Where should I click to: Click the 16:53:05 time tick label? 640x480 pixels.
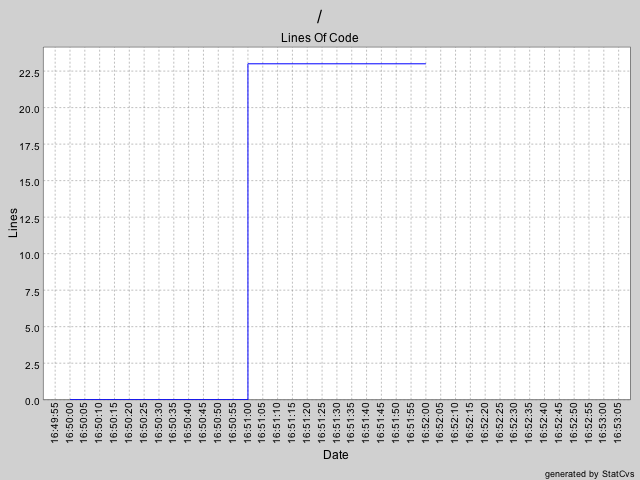pos(618,422)
